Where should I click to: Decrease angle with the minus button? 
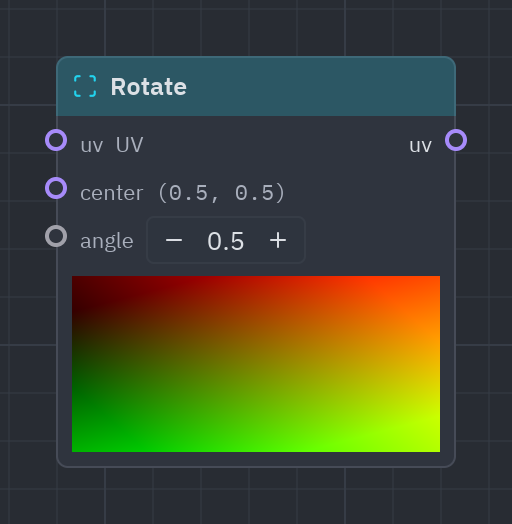click(x=174, y=240)
